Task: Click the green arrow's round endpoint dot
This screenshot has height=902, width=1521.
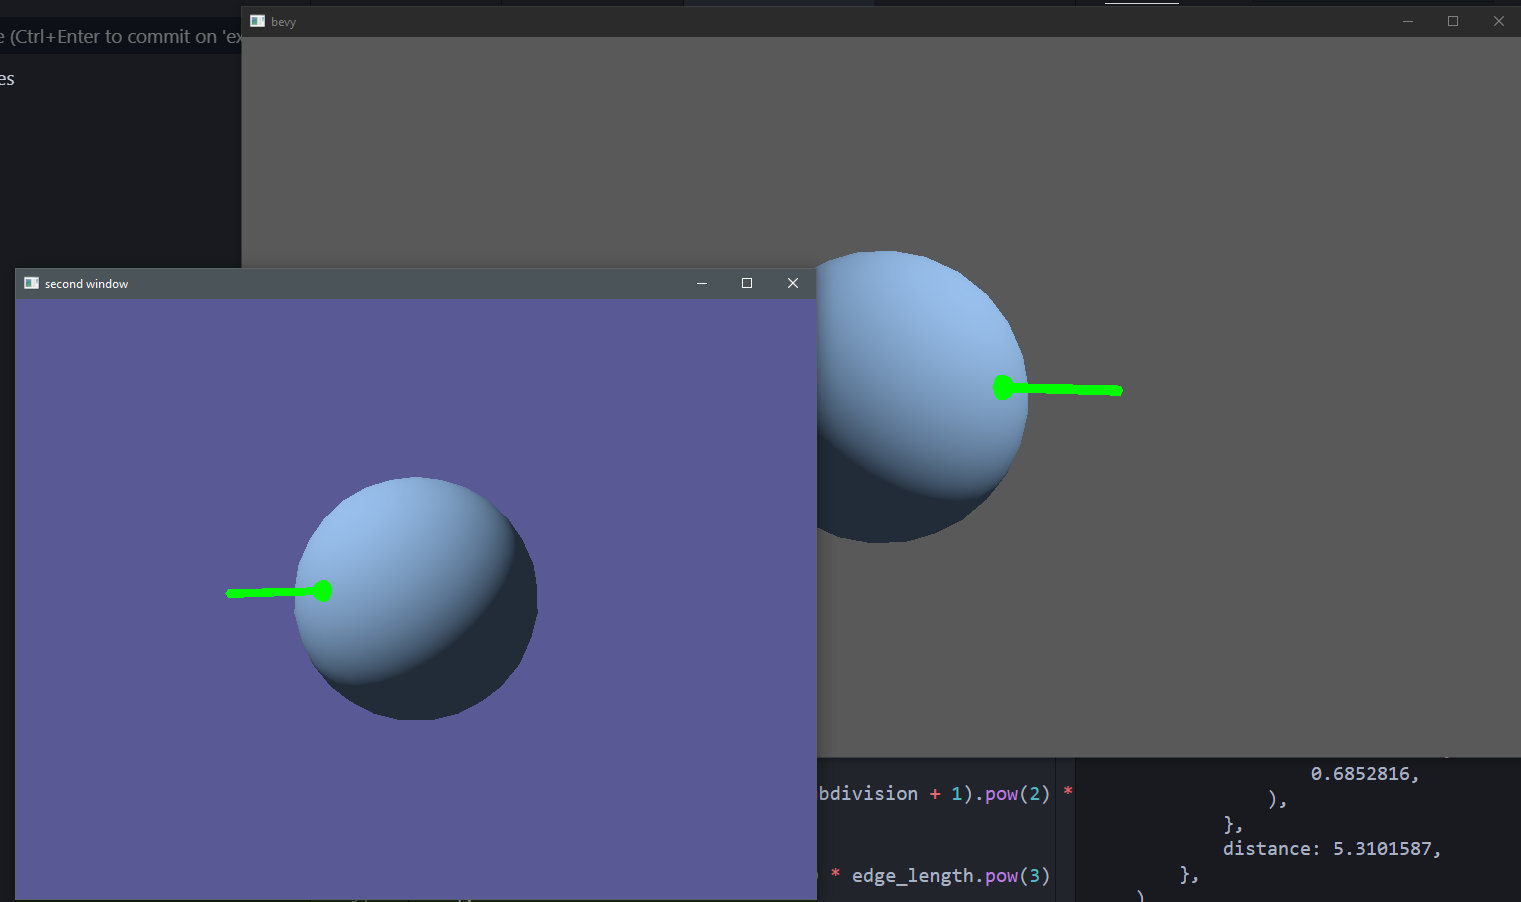Action: click(x=323, y=591)
